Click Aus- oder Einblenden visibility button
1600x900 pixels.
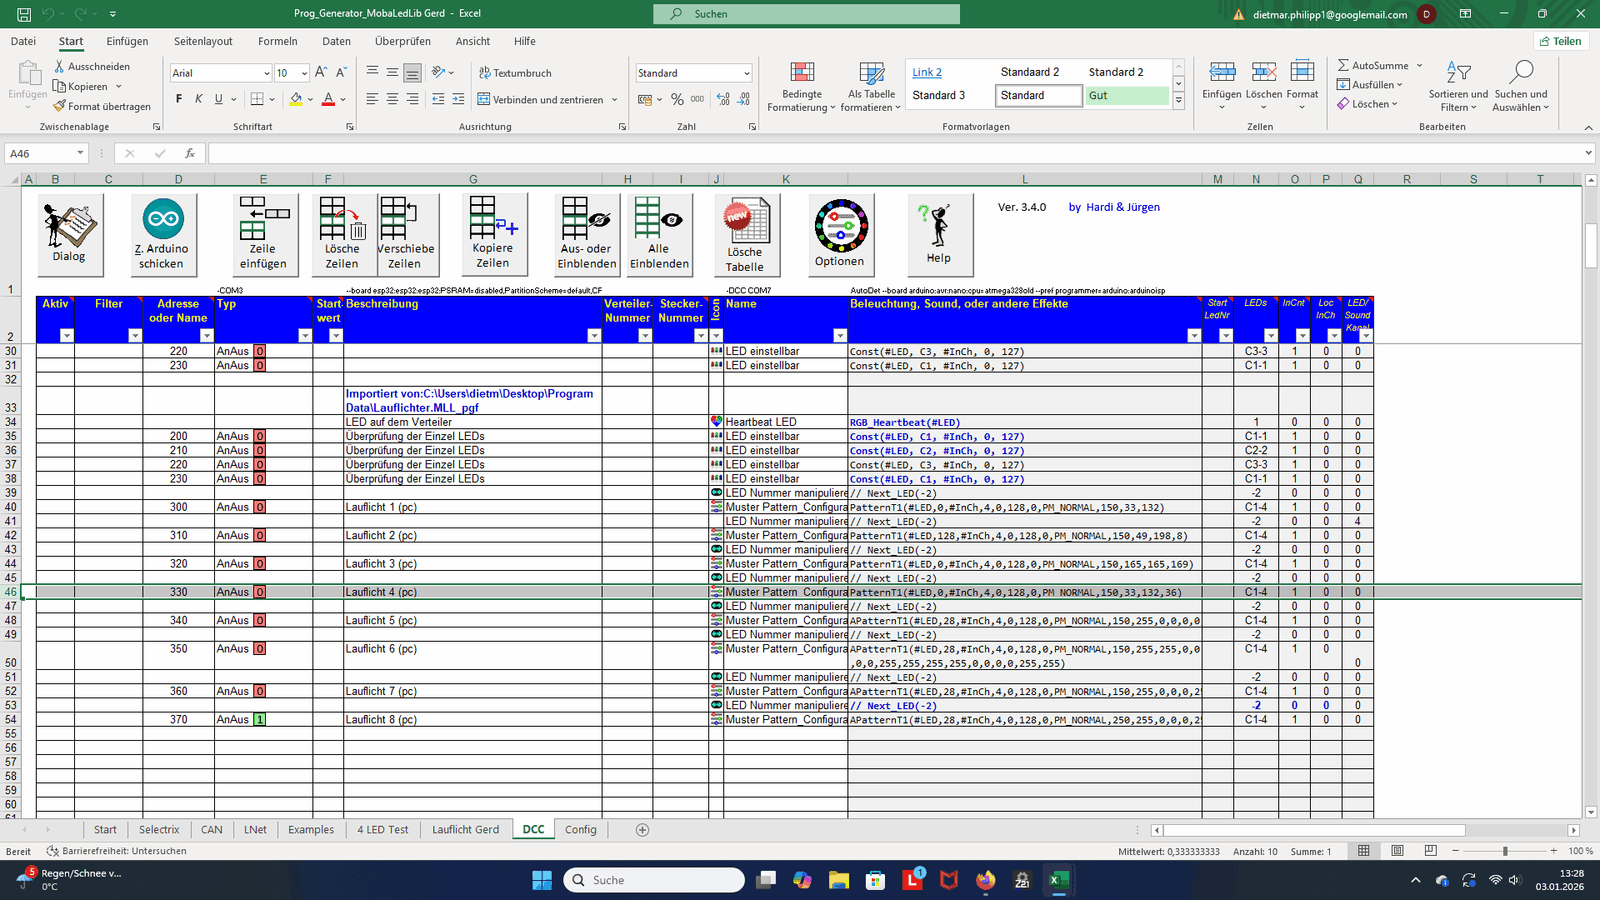[x=587, y=233]
